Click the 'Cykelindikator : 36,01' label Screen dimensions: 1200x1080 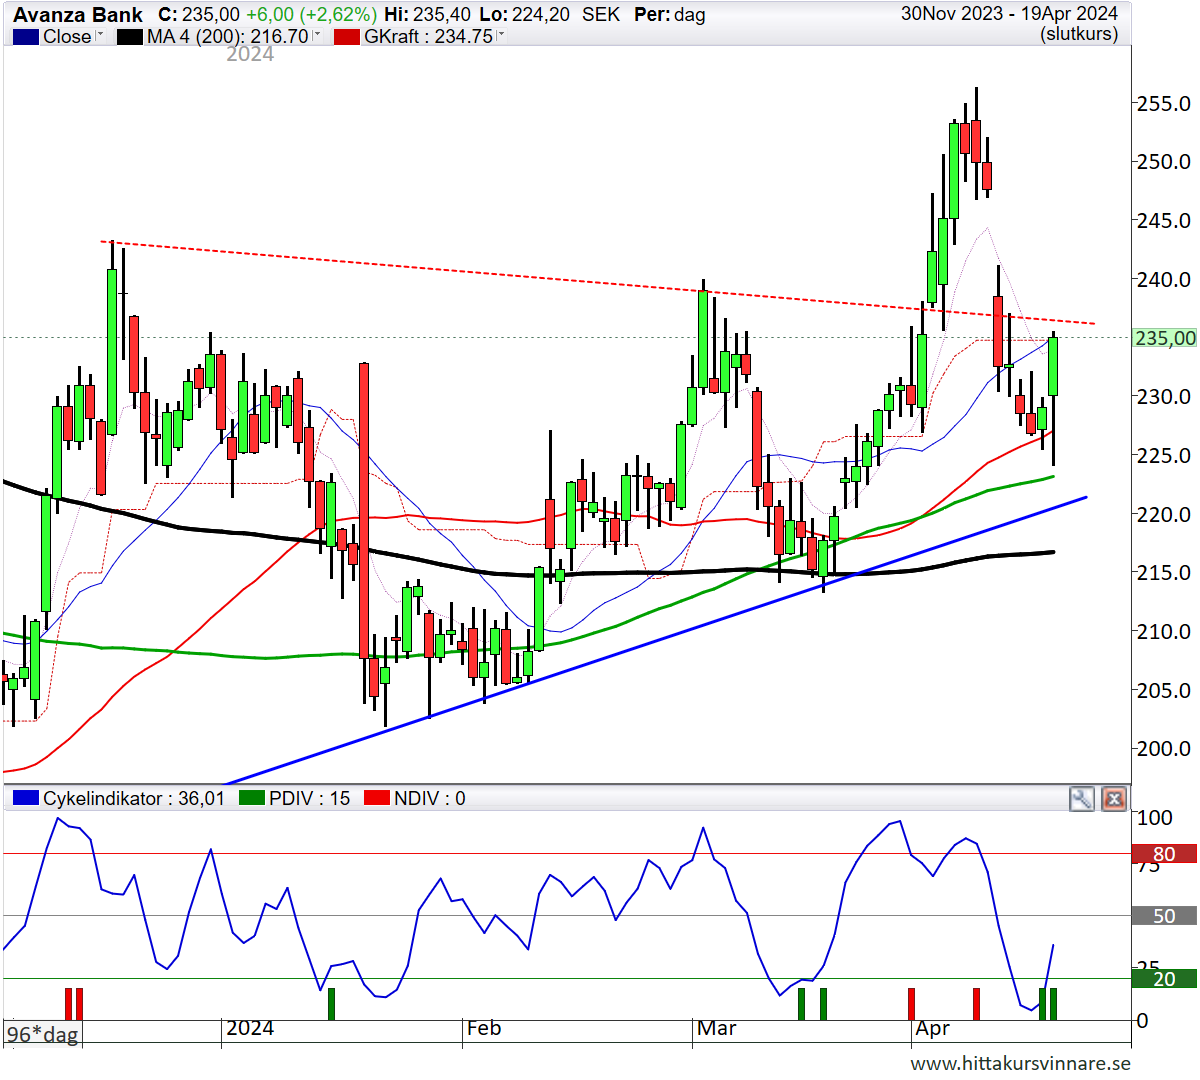(134, 798)
